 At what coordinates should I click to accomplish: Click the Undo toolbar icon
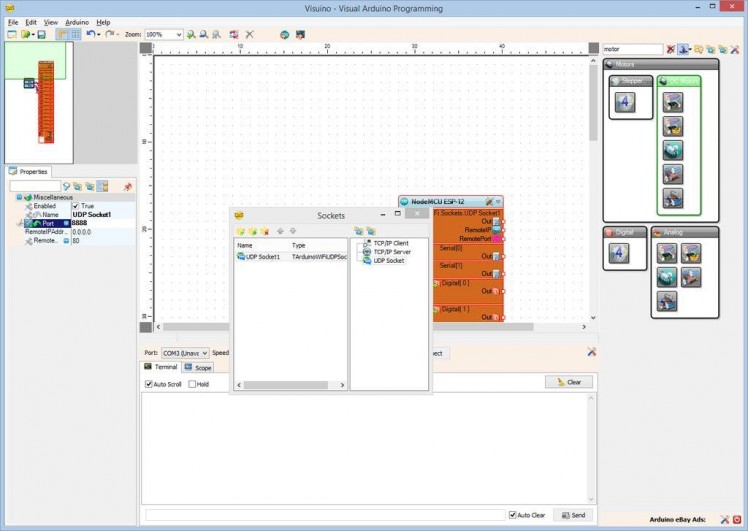[91, 34]
